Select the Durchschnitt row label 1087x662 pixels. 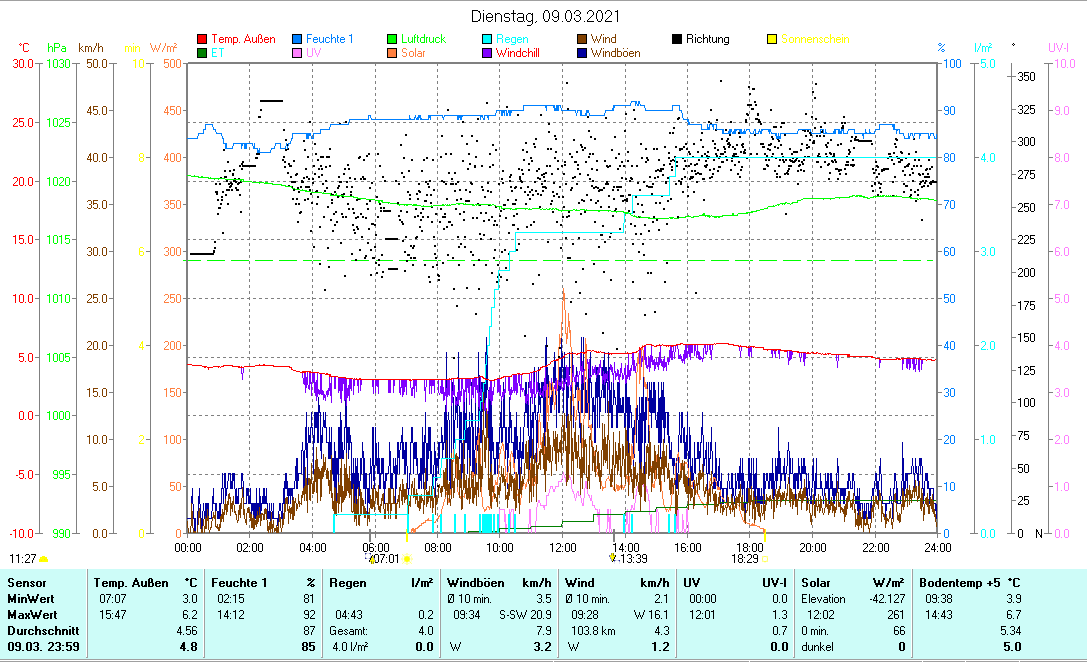pyautogui.click(x=39, y=631)
